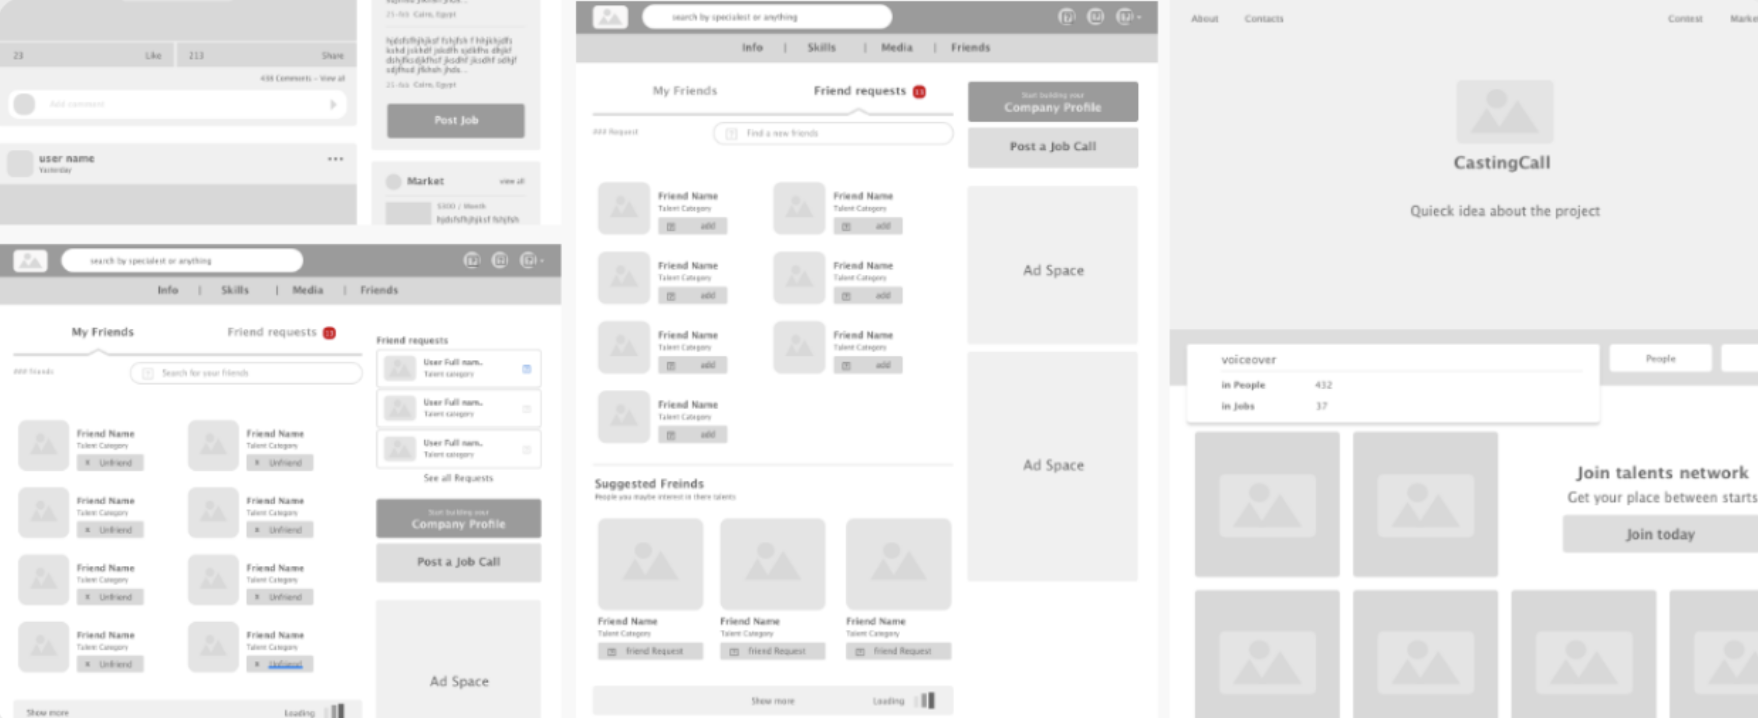
Task: Click the logo image on My Friends screen
Action: coord(30,261)
